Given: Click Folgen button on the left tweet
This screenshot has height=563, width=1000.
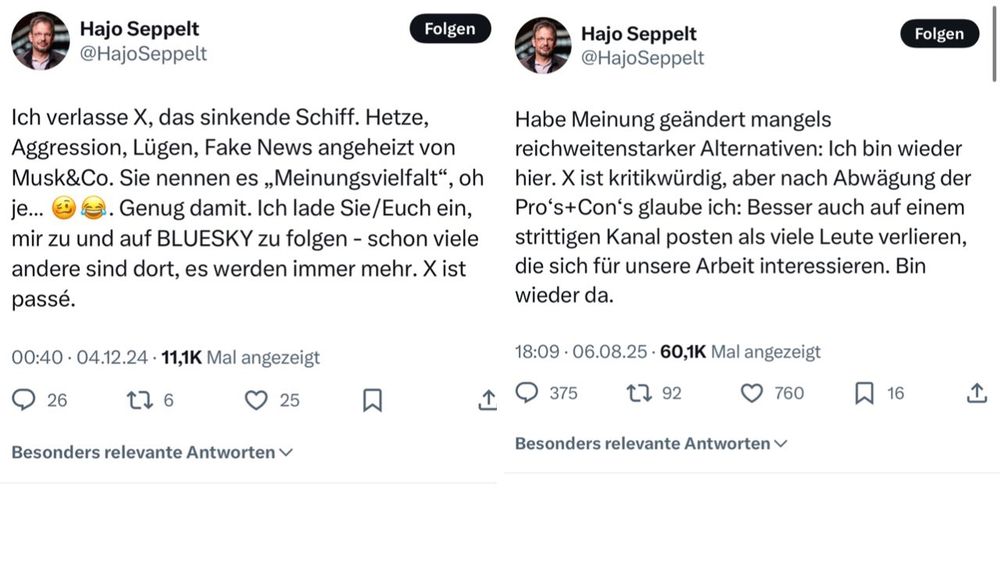Looking at the screenshot, I should (450, 29).
